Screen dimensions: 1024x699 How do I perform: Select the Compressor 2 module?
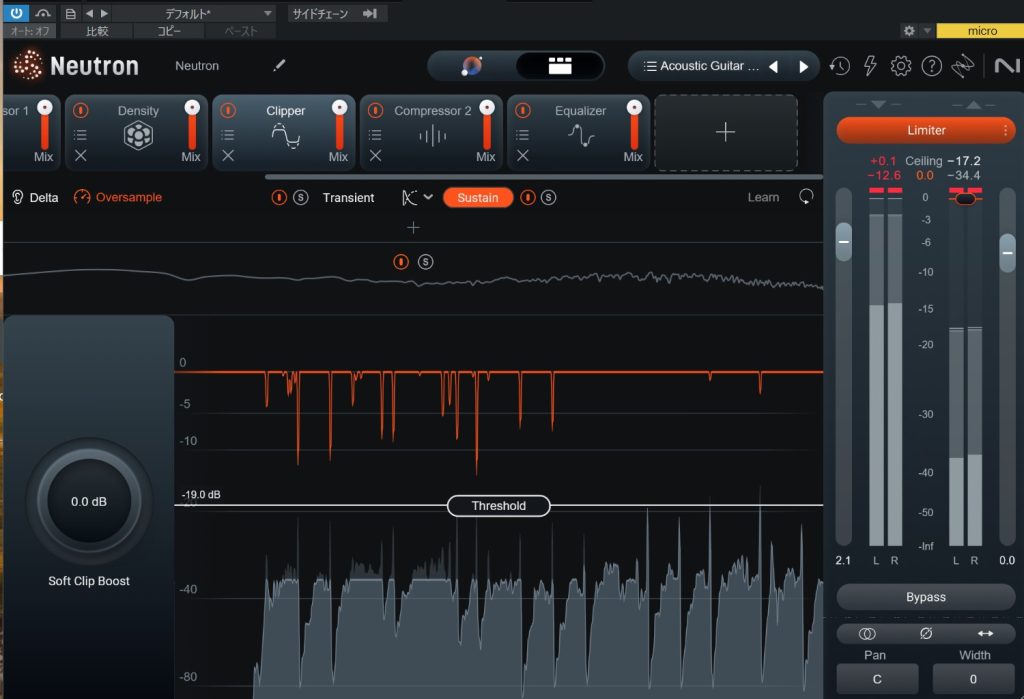[432, 111]
